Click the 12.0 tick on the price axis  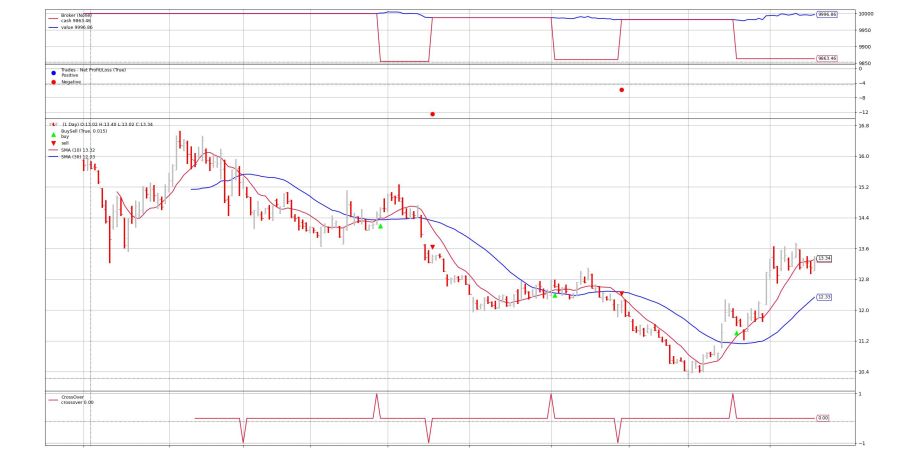point(864,311)
